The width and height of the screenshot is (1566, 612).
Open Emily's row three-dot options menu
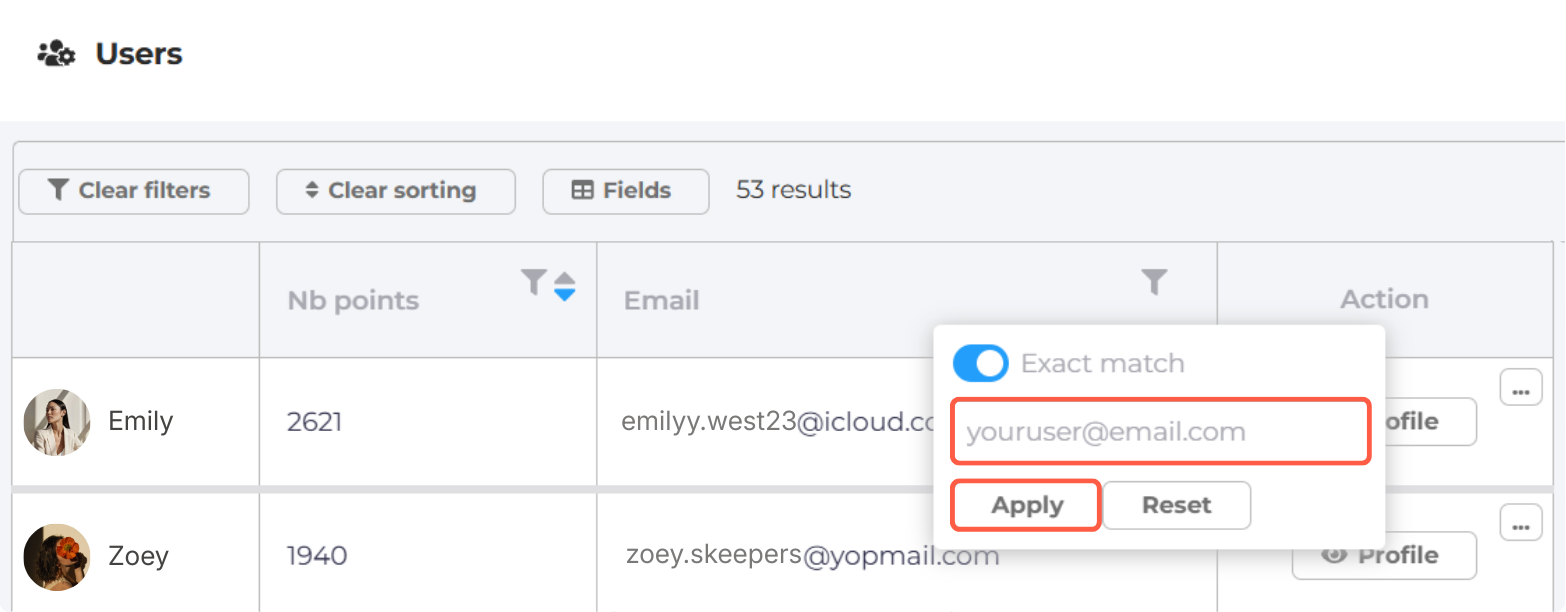[1520, 388]
